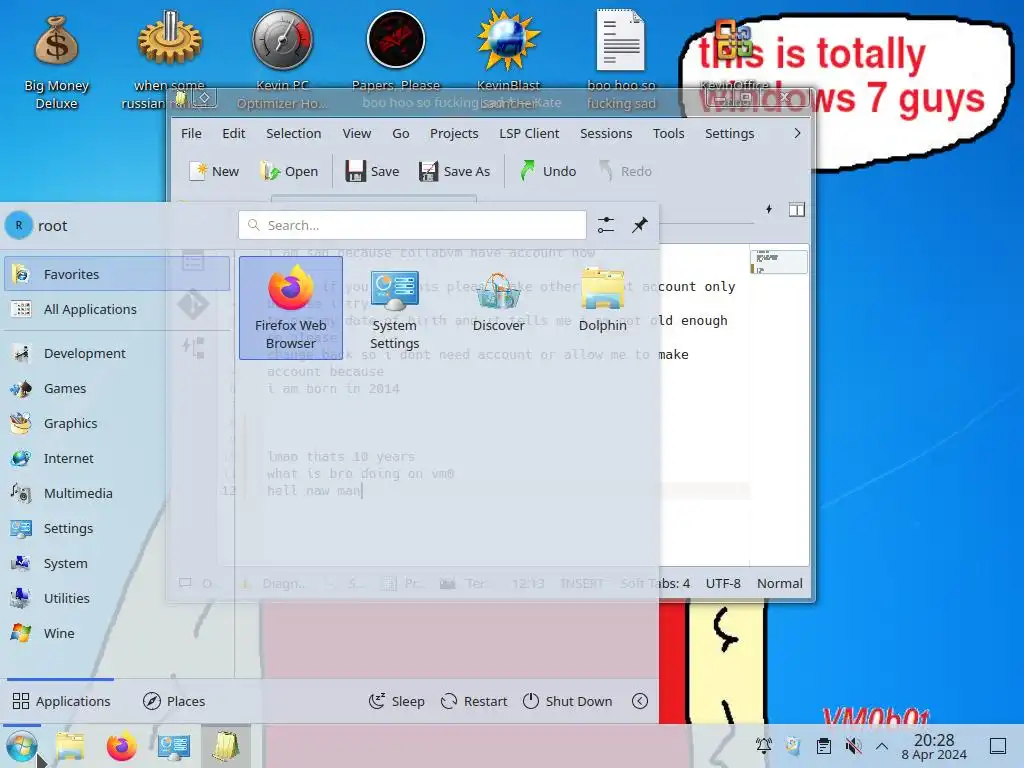This screenshot has height=768, width=1024.
Task: Open the System category
Action: click(x=117, y=563)
